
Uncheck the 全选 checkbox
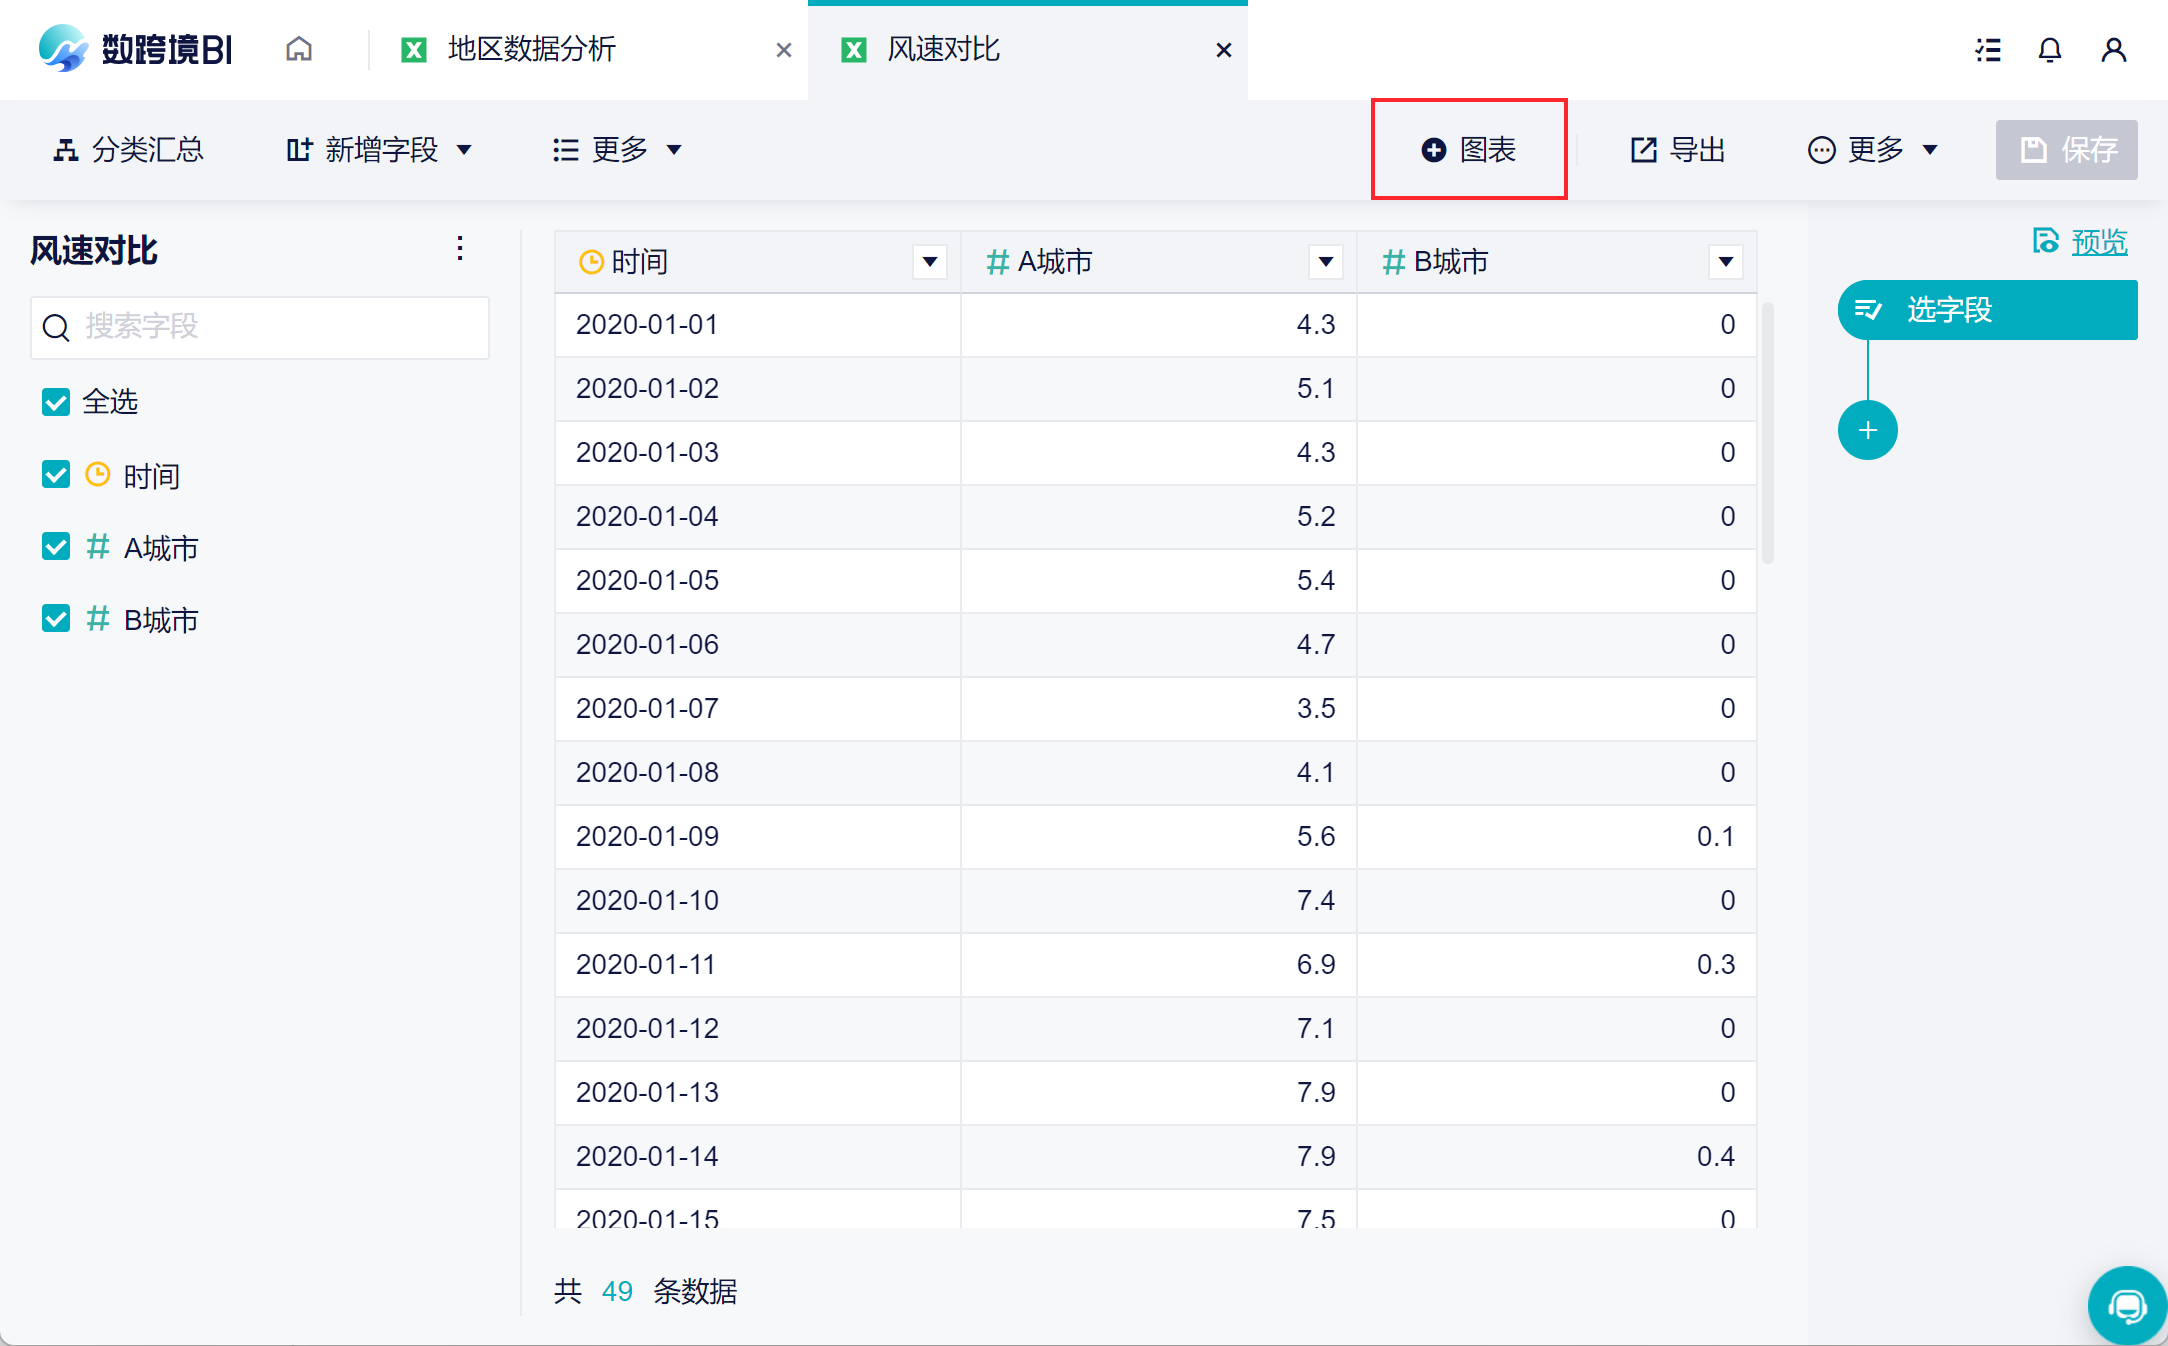(56, 402)
